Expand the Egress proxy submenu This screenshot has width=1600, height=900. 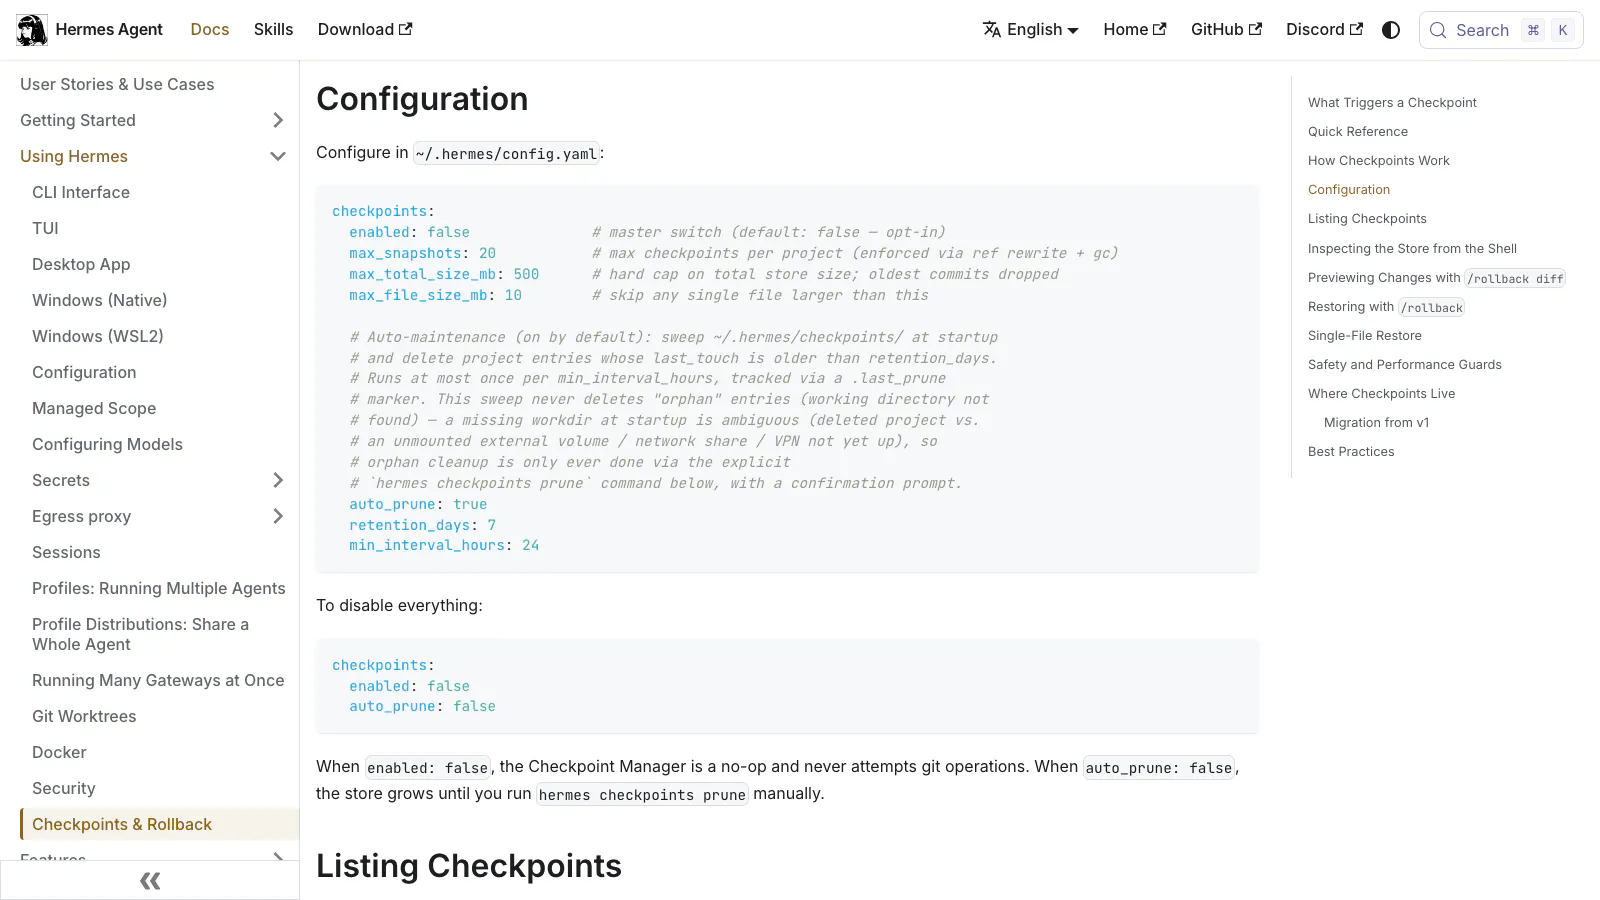pyautogui.click(x=278, y=516)
